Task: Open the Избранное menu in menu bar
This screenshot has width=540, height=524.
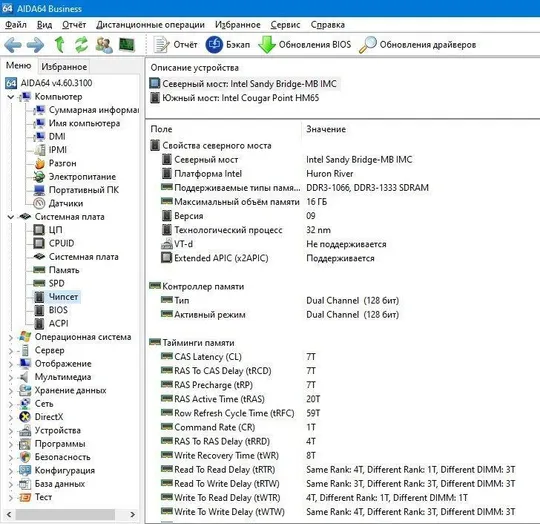Action: (238, 25)
